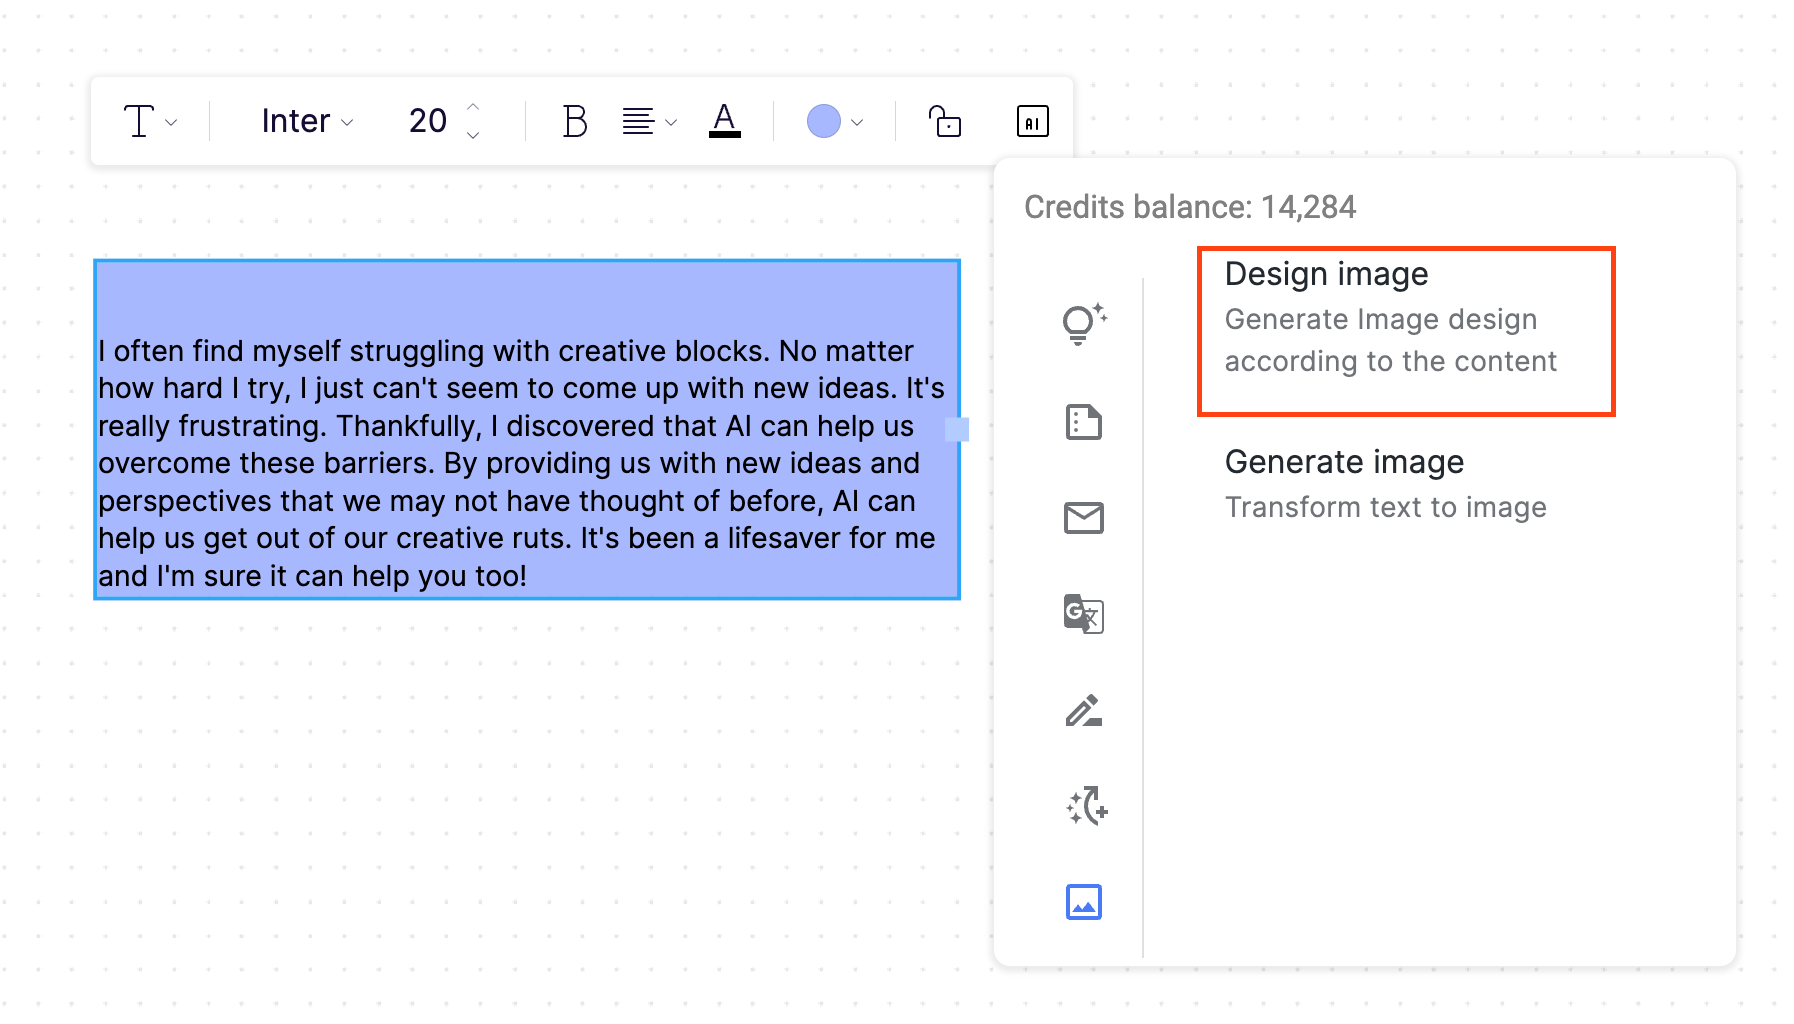1794x1024 pixels.
Task: Select the lightbulb ideas AI category
Action: pos(1084,323)
